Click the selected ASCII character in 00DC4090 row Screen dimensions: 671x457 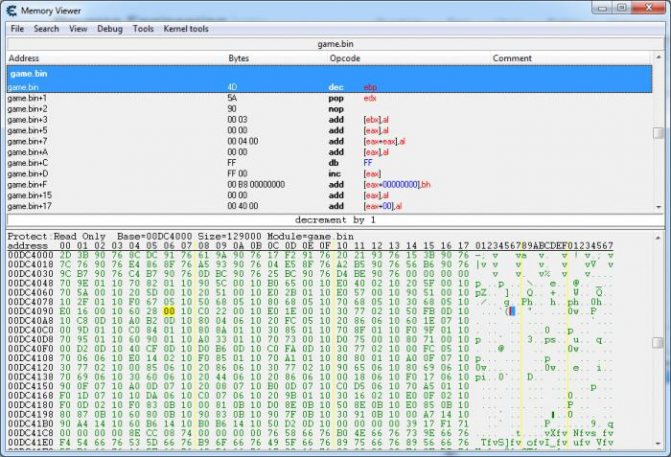tap(512, 312)
